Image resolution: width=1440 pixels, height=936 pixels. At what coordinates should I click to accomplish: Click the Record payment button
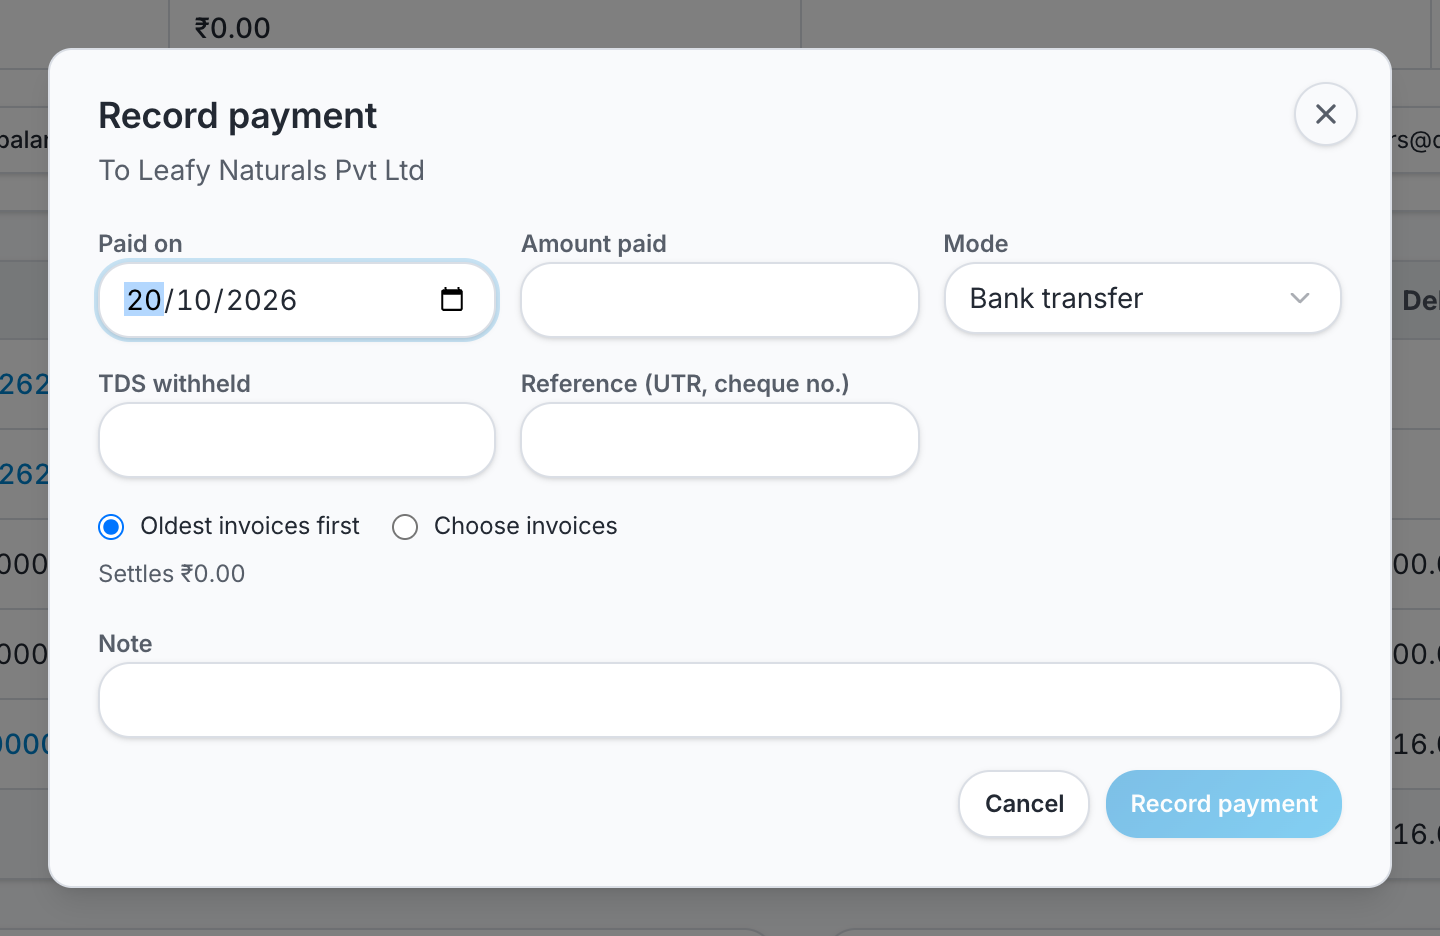(1224, 804)
